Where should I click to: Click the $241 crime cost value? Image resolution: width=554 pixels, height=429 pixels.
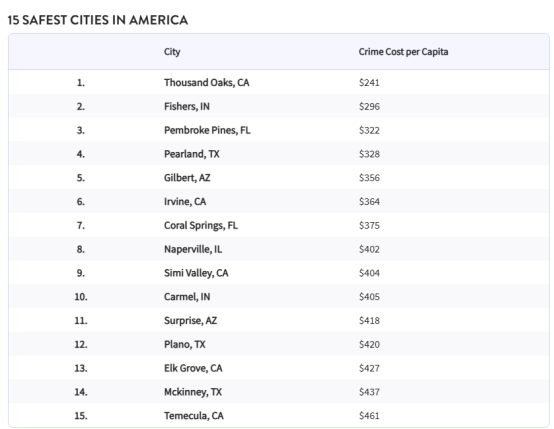point(369,83)
